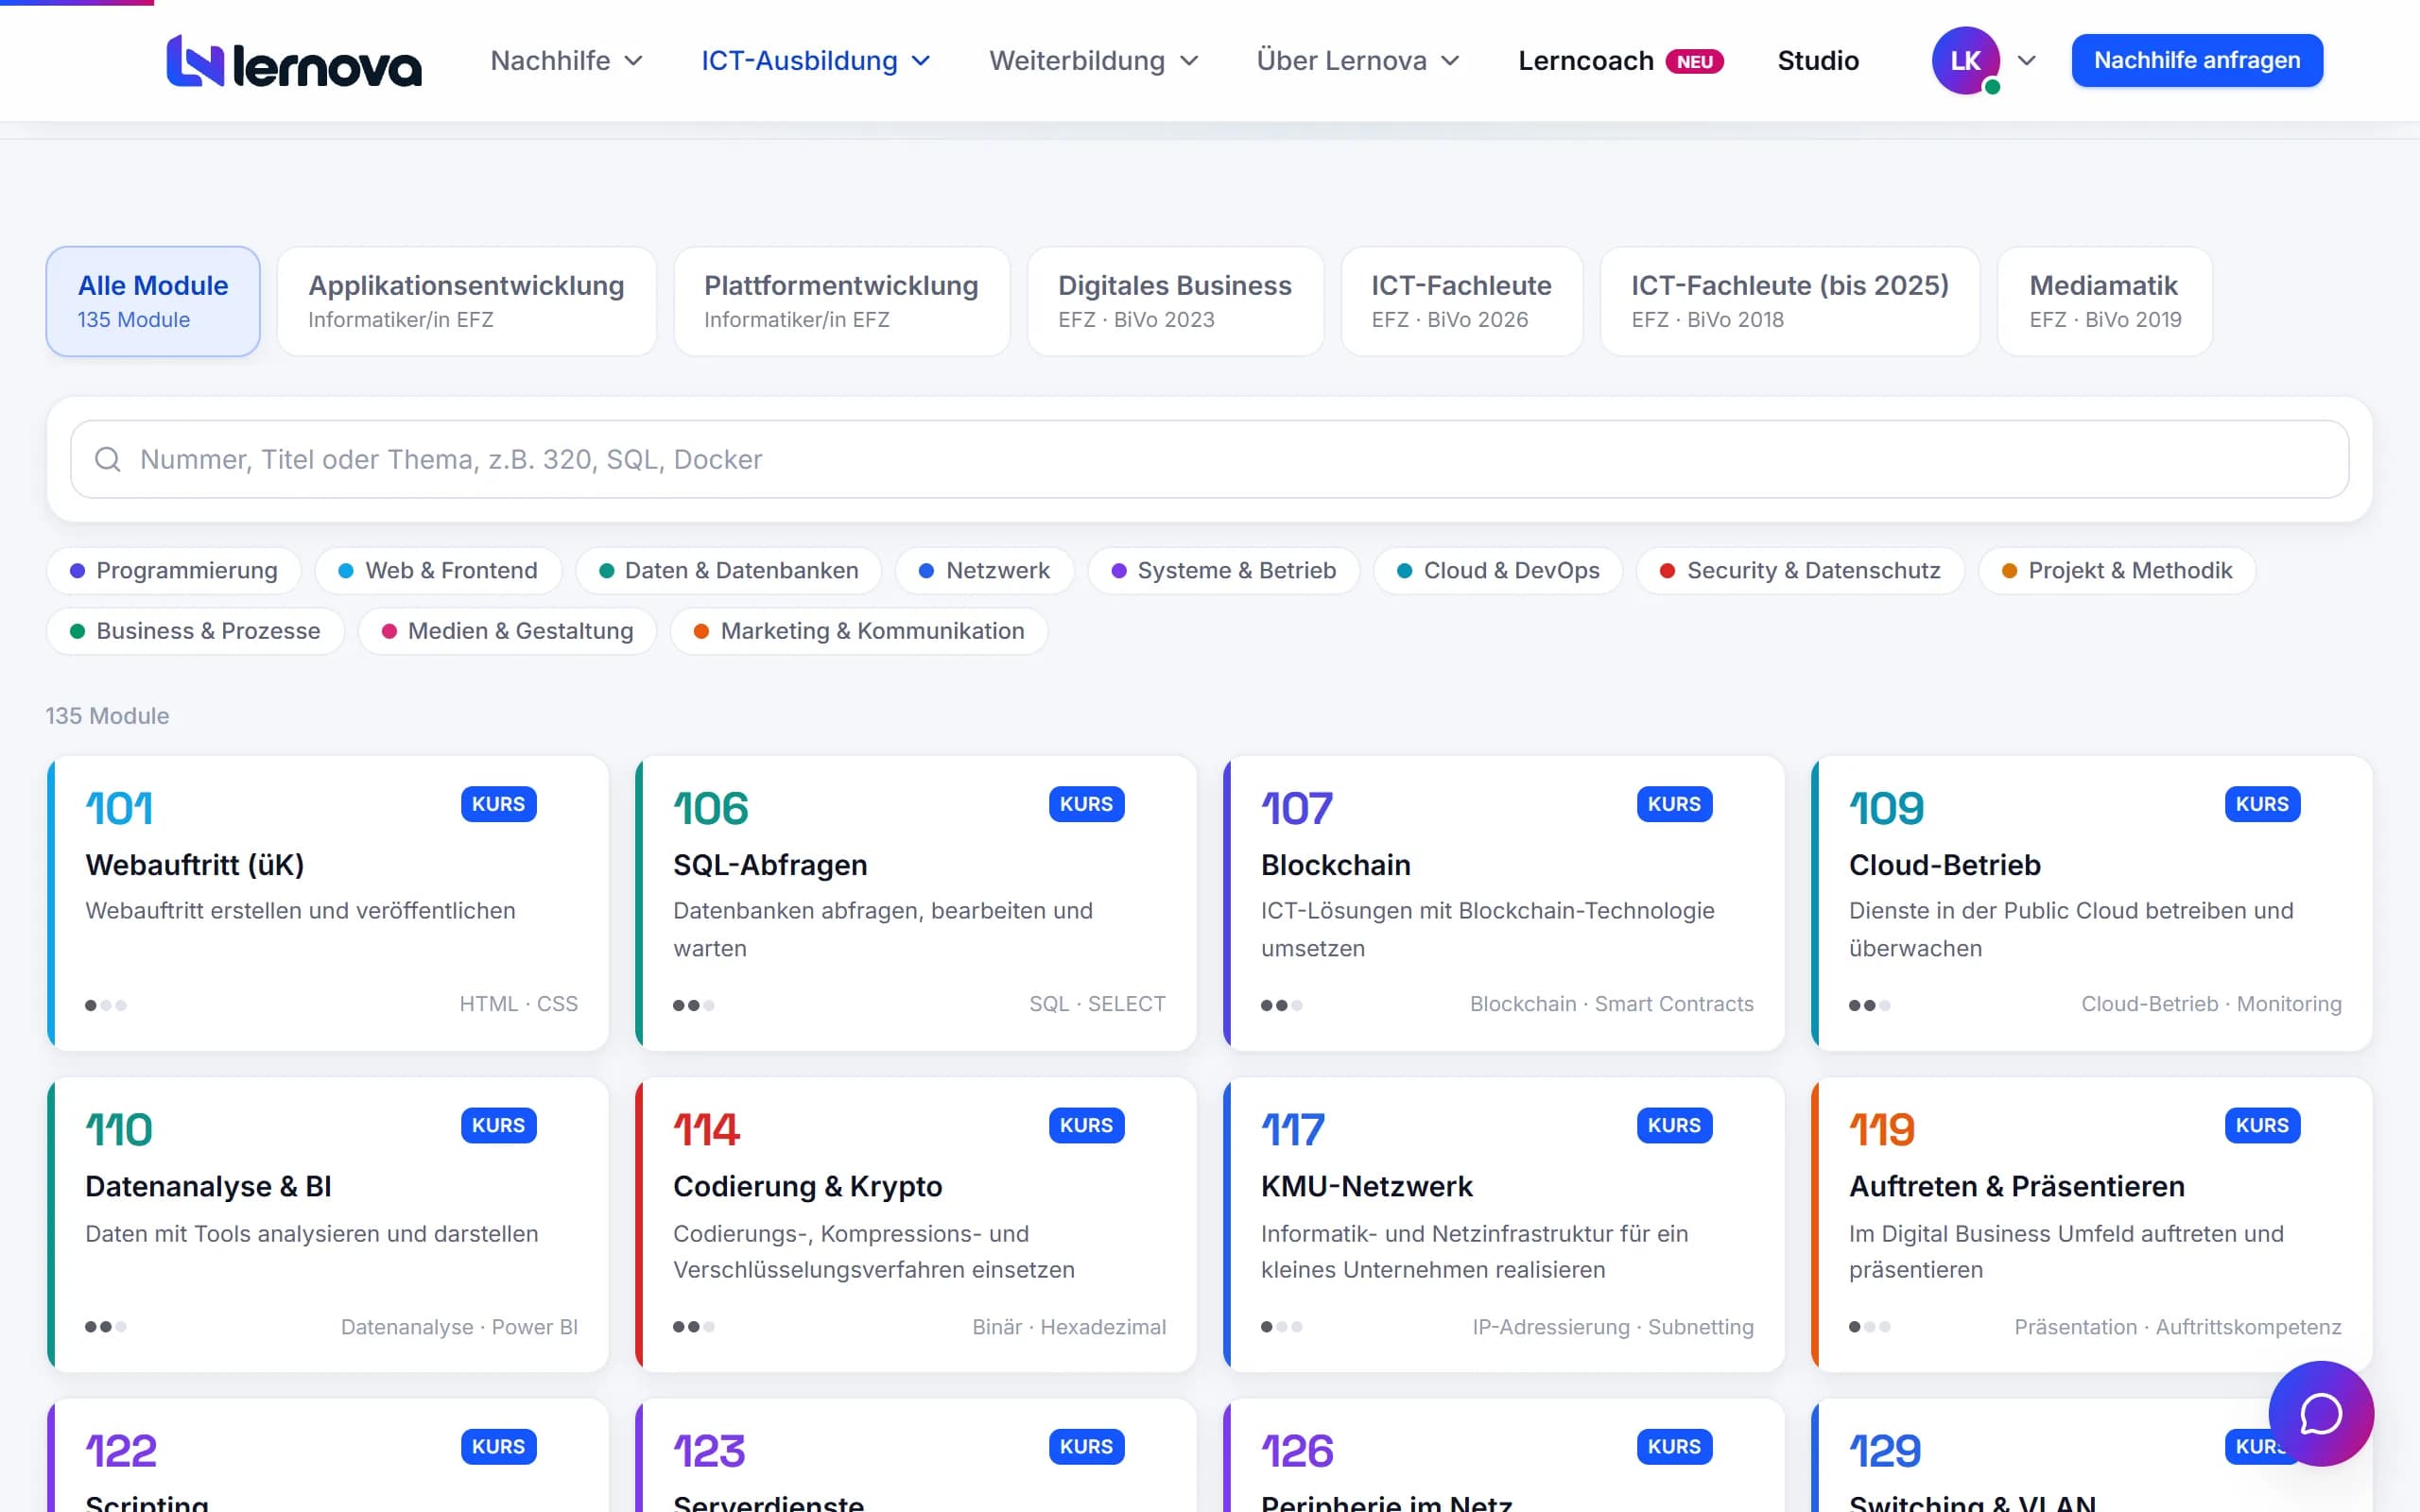Expand the Nachhilfe dropdown menu
Screen dimensions: 2420x1512
[566, 61]
